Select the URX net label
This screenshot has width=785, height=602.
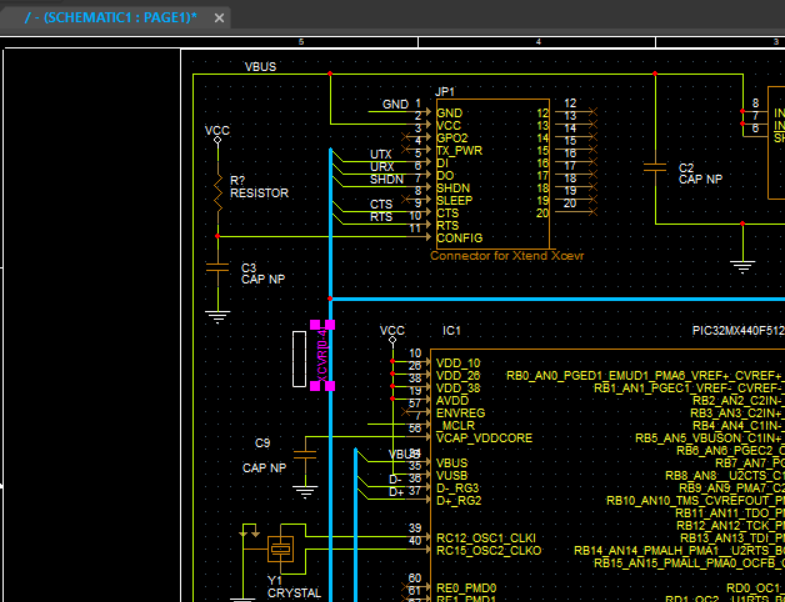(382, 167)
